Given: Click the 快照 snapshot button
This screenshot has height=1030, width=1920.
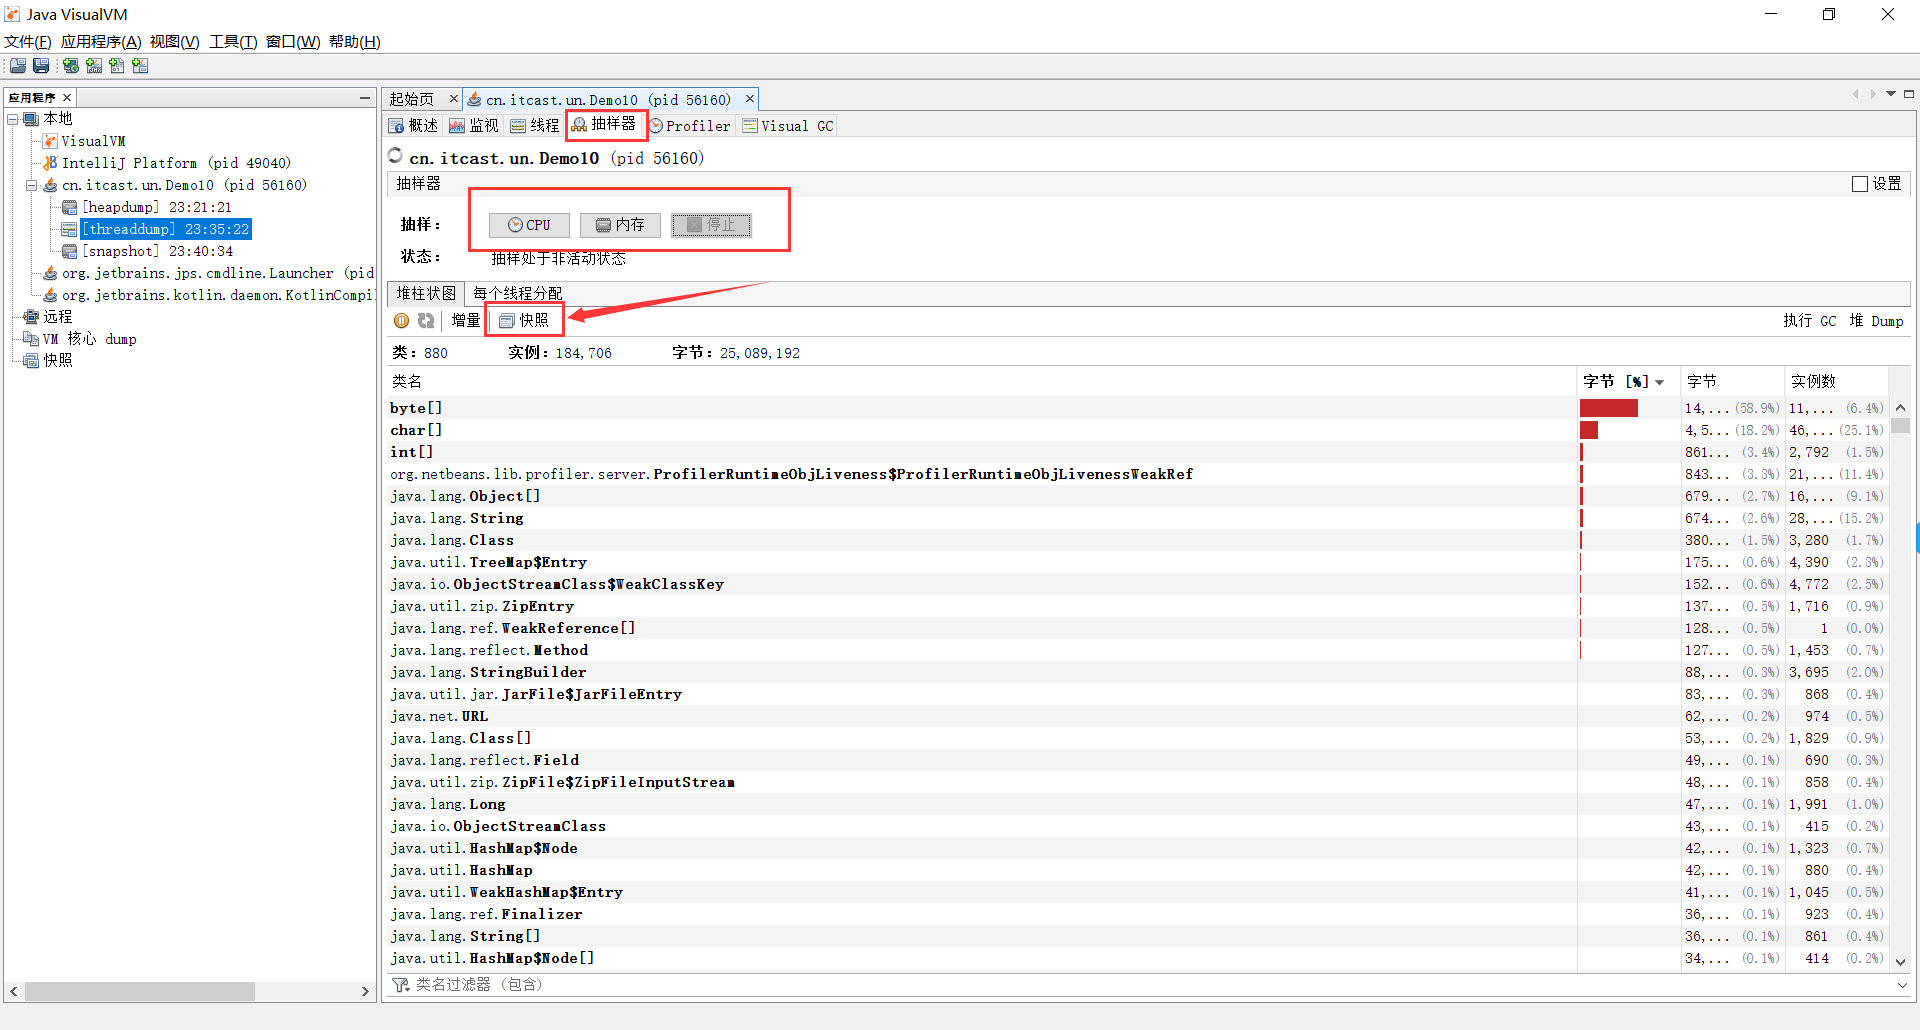Looking at the screenshot, I should [x=525, y=321].
